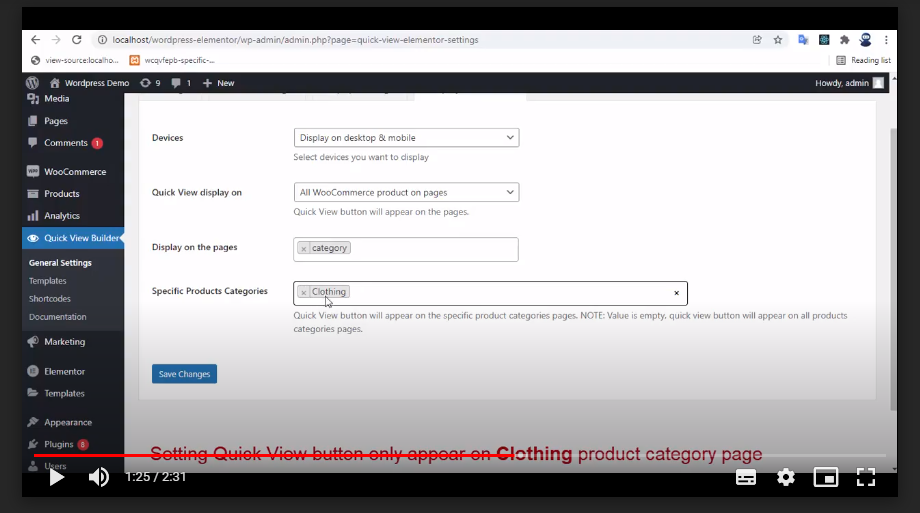Viewport: 920px width, 513px height.
Task: Open Shortcodes submenu
Action: click(50, 299)
